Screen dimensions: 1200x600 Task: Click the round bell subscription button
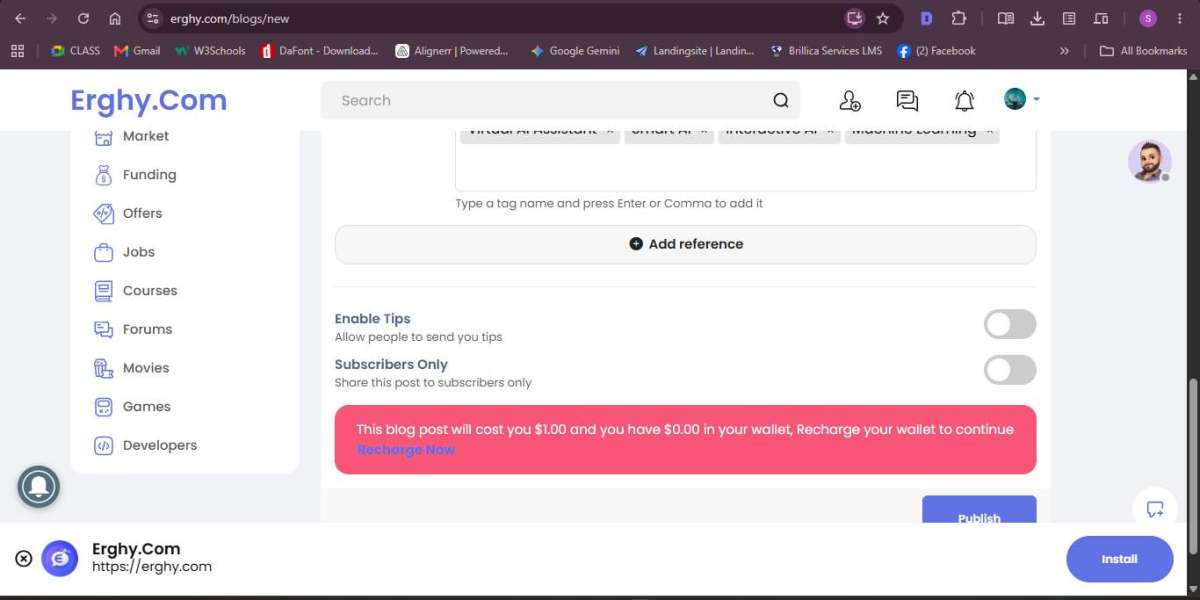pos(39,487)
